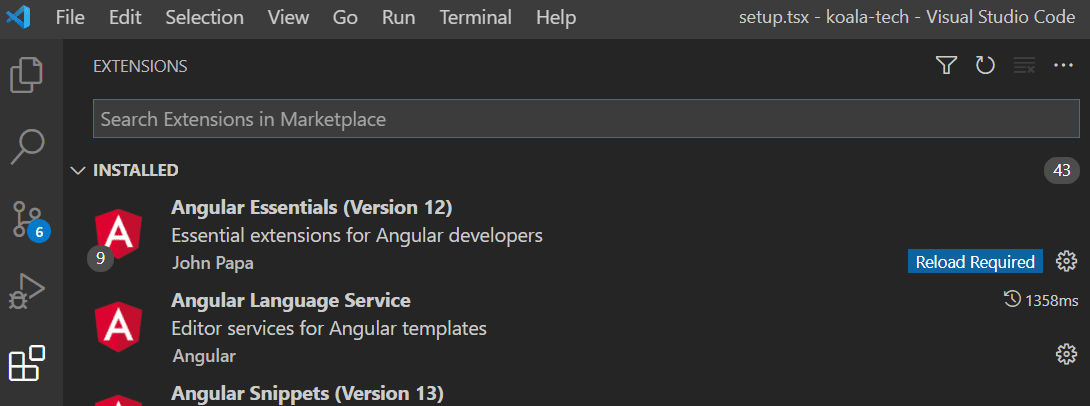The width and height of the screenshot is (1090, 406).
Task: Open the File menu
Action: [70, 18]
